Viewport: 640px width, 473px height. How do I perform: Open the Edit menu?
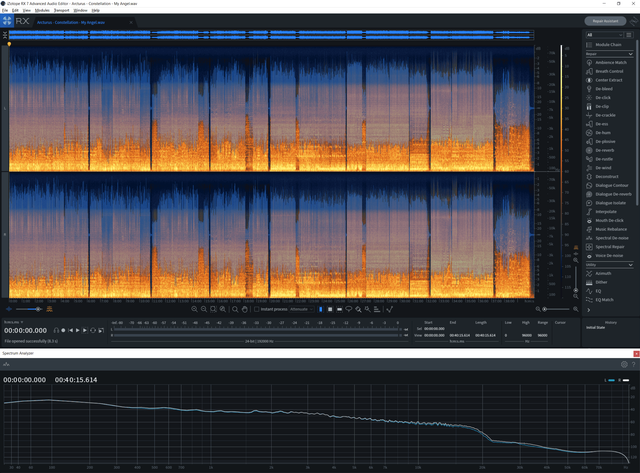15,10
